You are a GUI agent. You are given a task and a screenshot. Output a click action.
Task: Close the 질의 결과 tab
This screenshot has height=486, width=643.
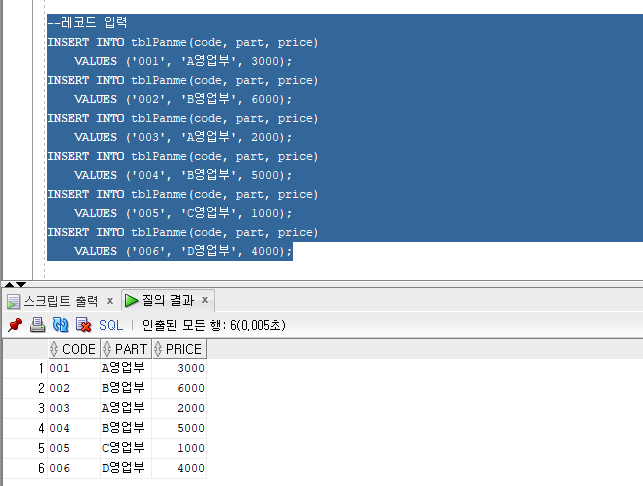click(205, 300)
